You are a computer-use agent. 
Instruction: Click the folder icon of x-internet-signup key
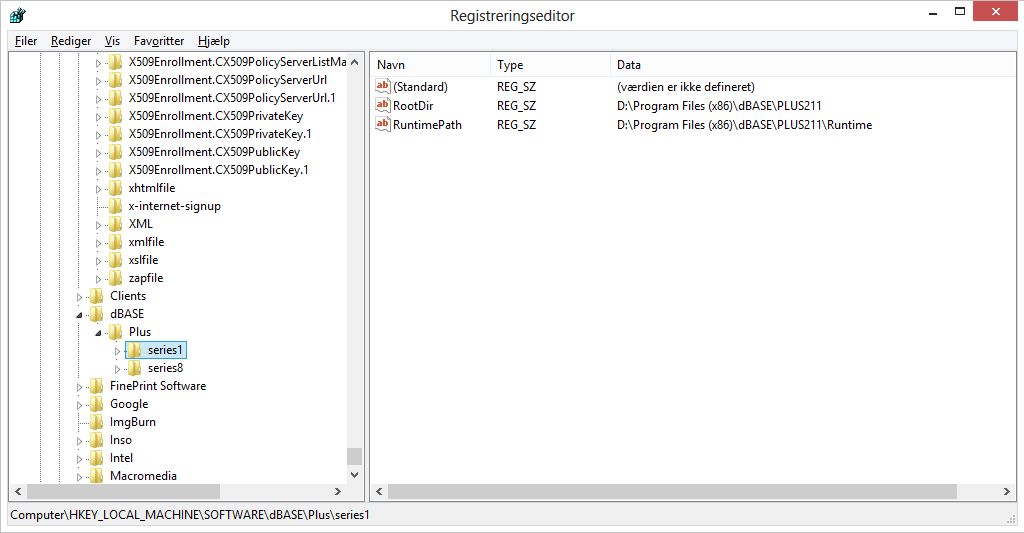[115, 206]
